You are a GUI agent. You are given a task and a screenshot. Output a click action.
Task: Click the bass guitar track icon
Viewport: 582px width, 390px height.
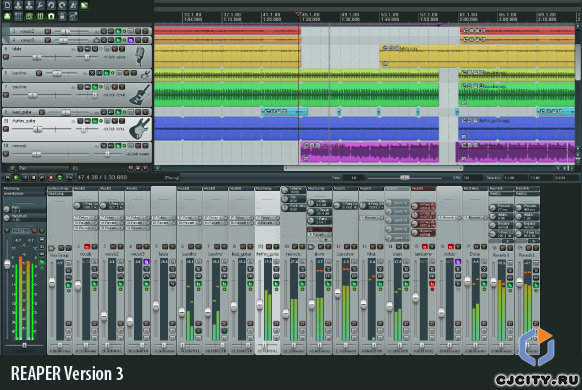140,94
